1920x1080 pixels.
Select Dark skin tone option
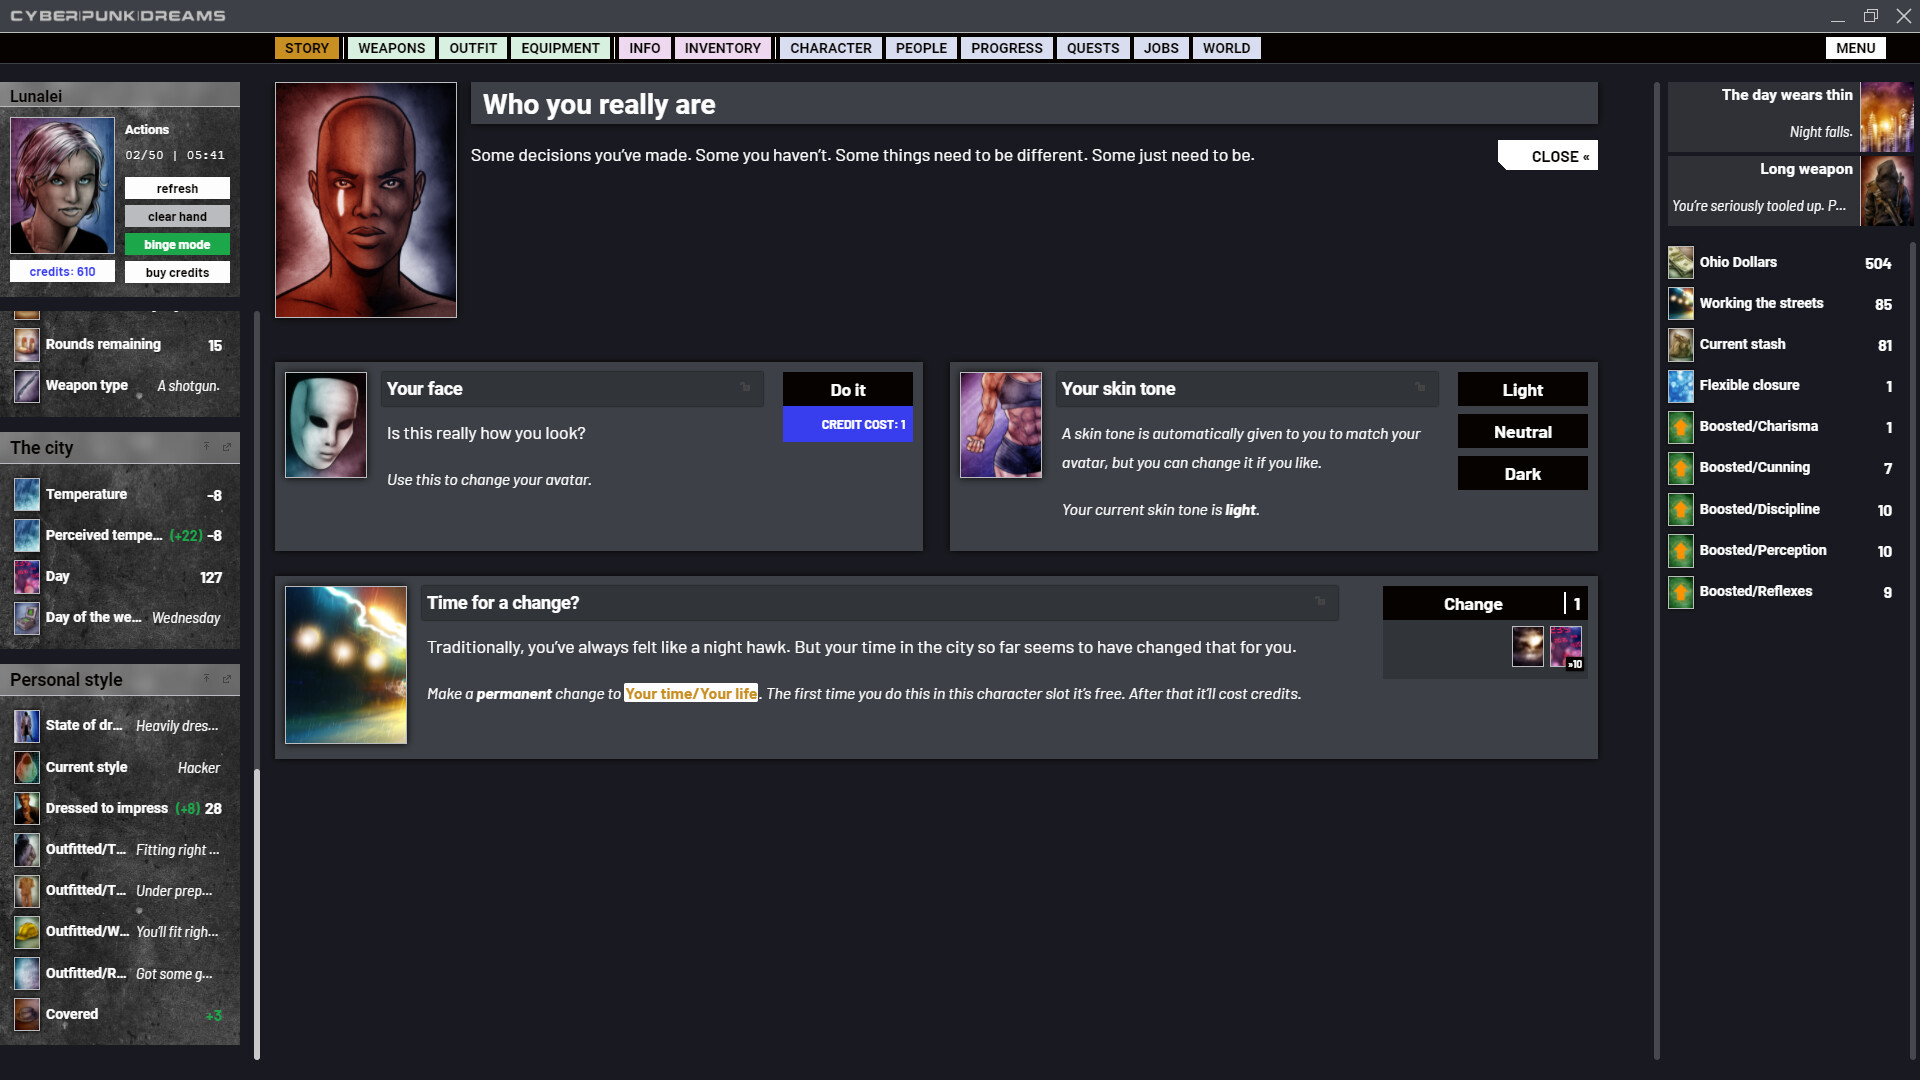click(1522, 473)
